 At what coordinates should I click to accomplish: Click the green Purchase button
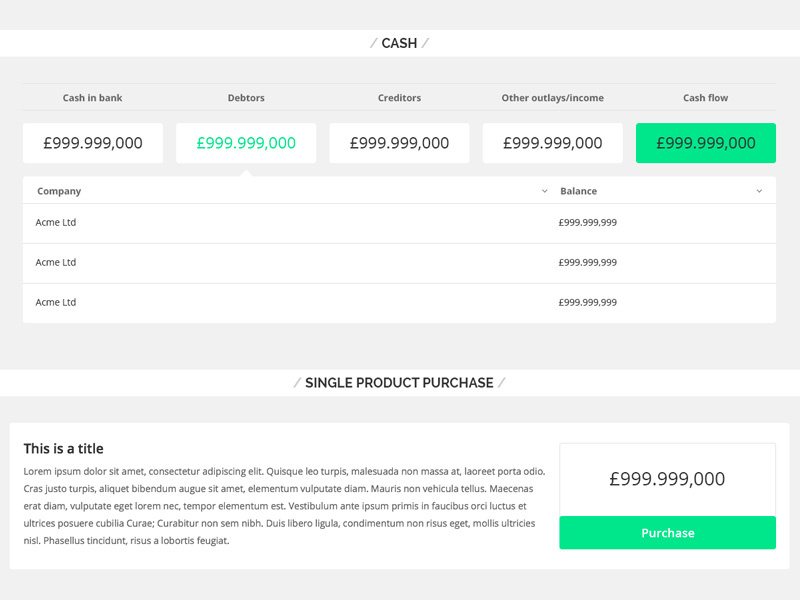(667, 533)
